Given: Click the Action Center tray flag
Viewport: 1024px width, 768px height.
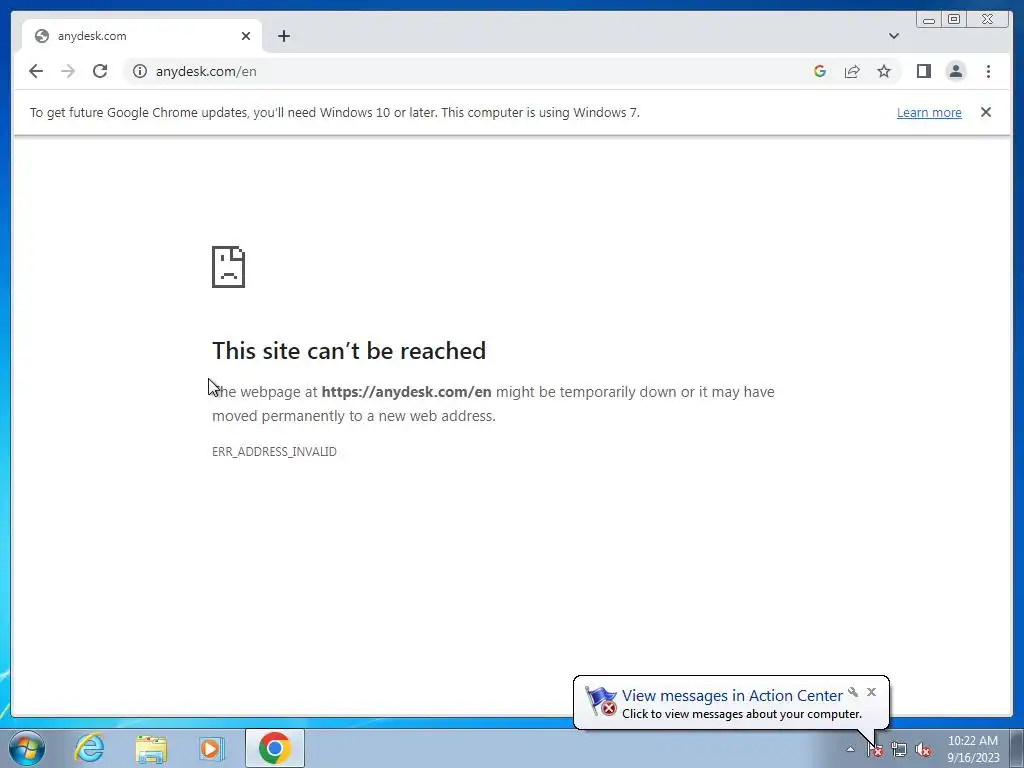Looking at the screenshot, I should [x=874, y=750].
